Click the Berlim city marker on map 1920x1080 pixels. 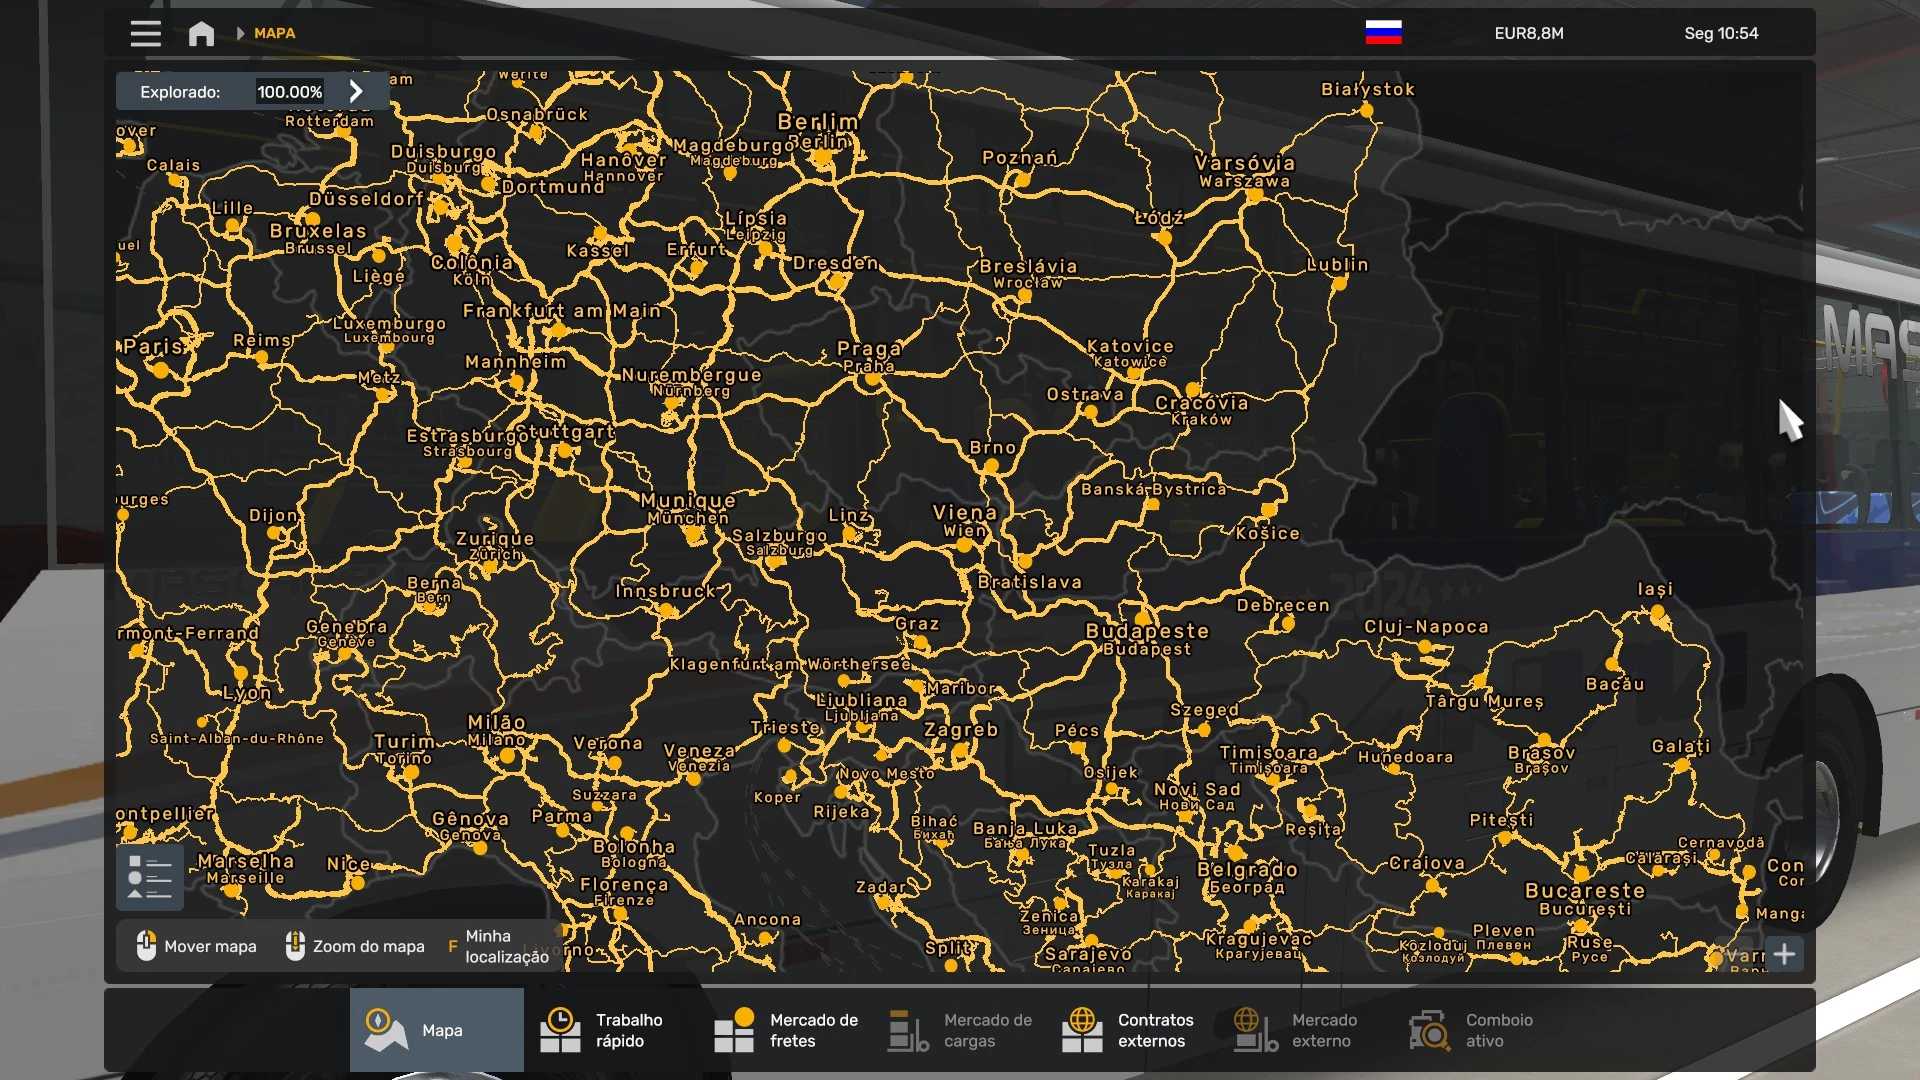click(822, 157)
